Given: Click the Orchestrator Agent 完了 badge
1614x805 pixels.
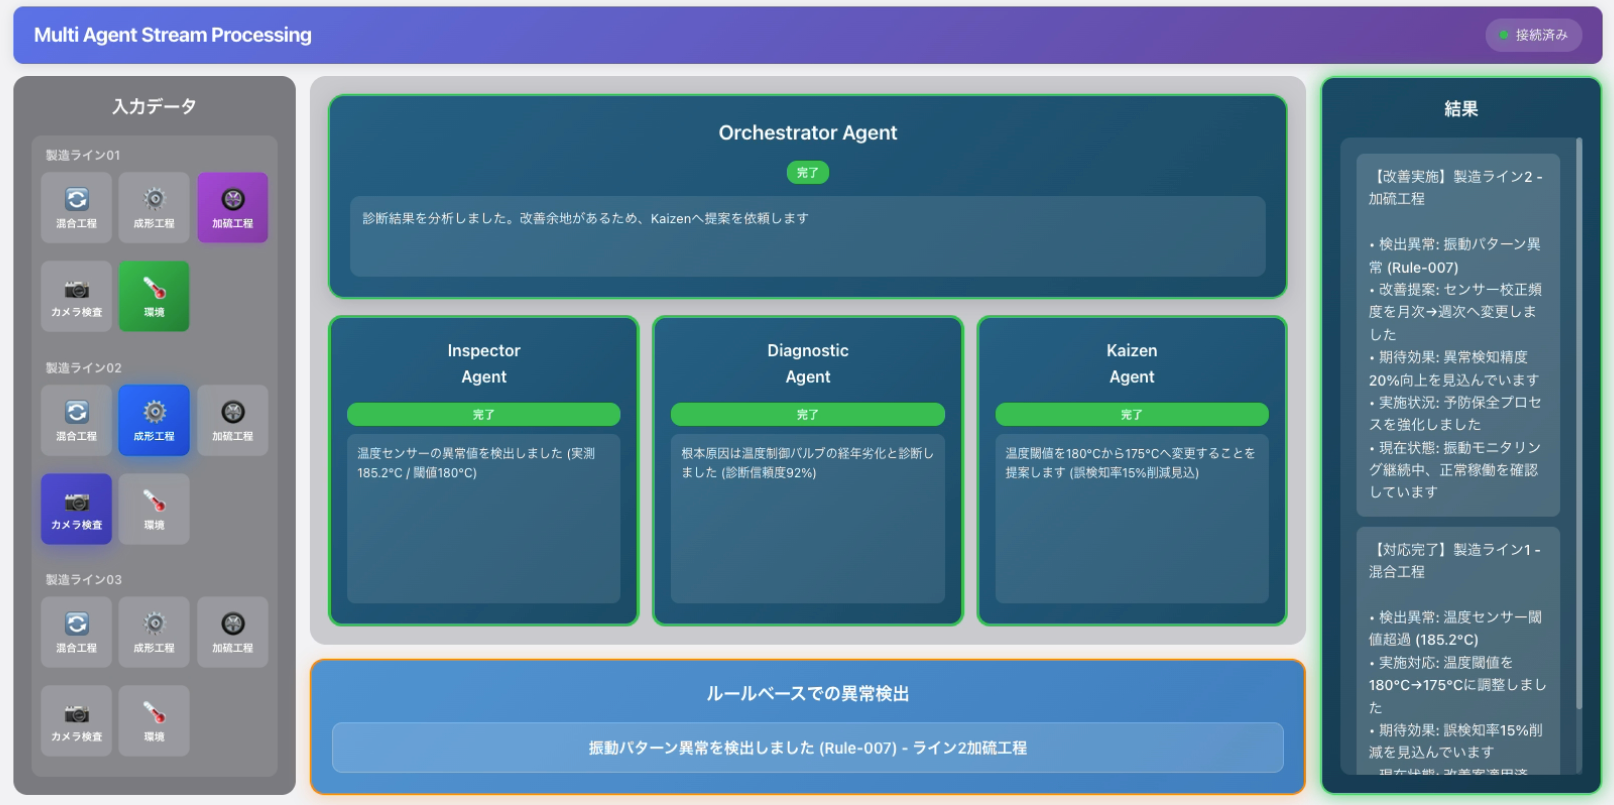Looking at the screenshot, I should coord(808,173).
